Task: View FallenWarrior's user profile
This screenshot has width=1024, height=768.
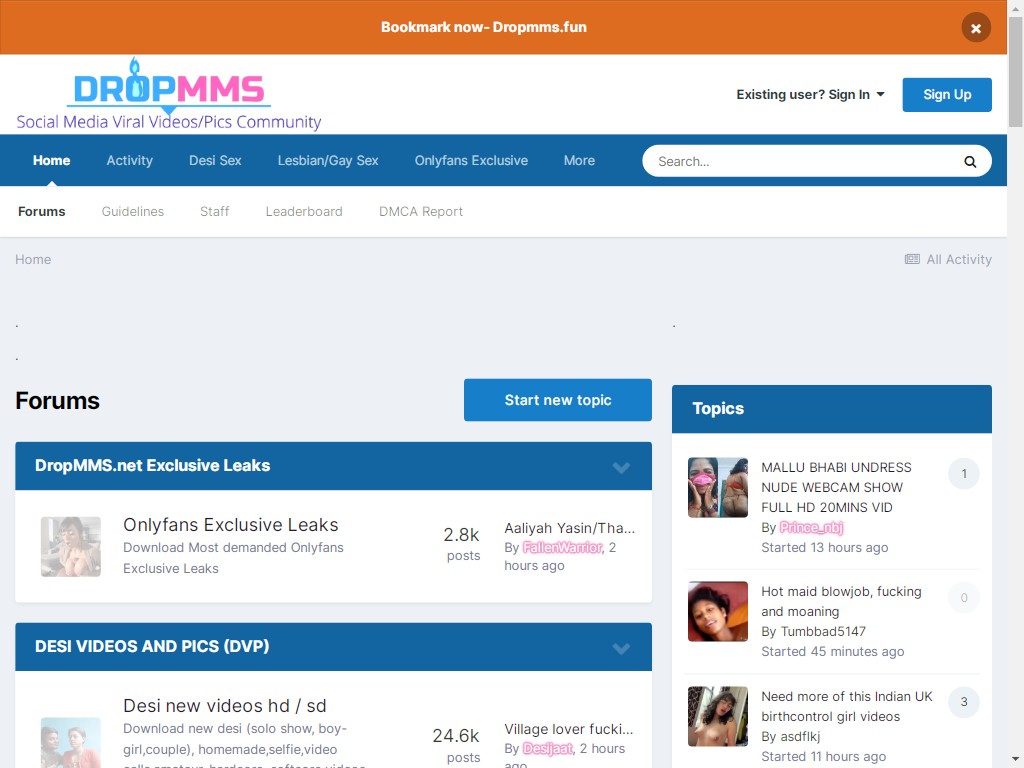Action: [562, 547]
